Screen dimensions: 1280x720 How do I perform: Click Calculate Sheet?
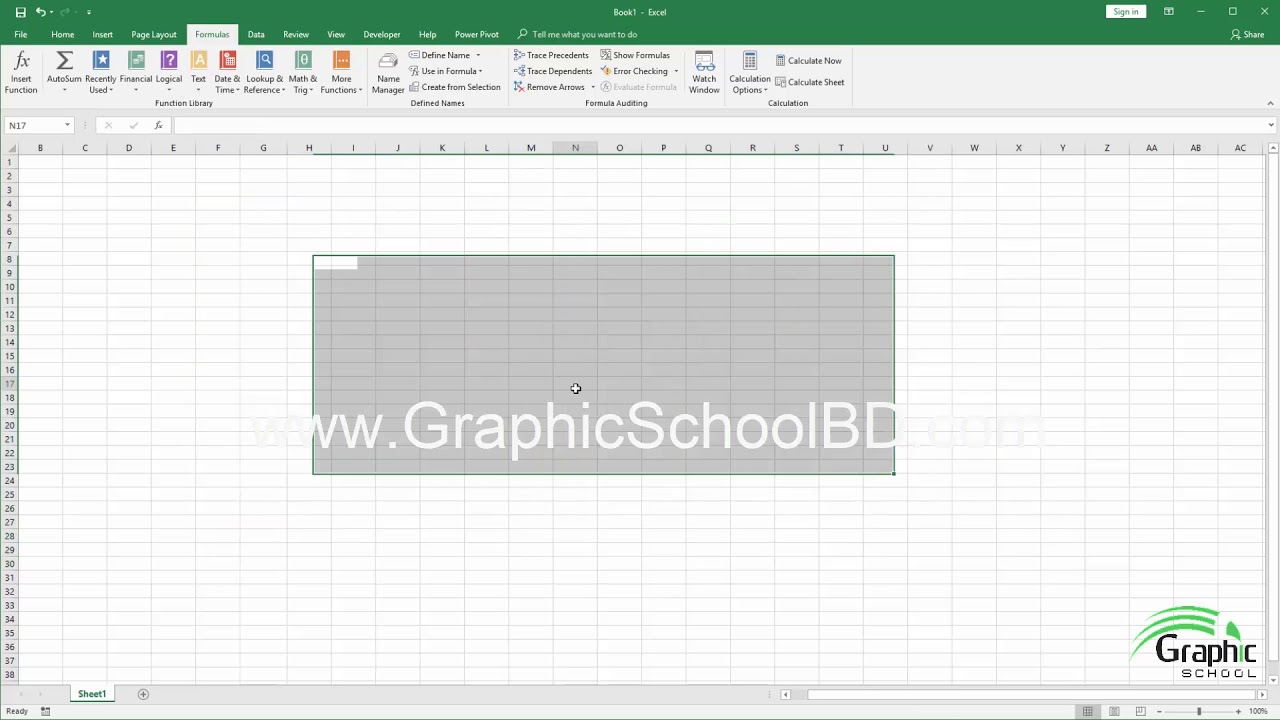pyautogui.click(x=810, y=82)
